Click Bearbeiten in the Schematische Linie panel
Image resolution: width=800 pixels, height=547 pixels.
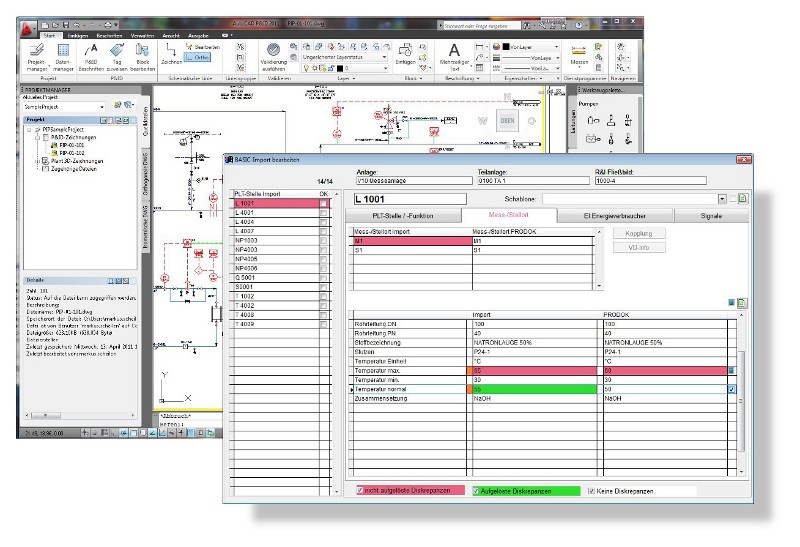click(x=203, y=47)
